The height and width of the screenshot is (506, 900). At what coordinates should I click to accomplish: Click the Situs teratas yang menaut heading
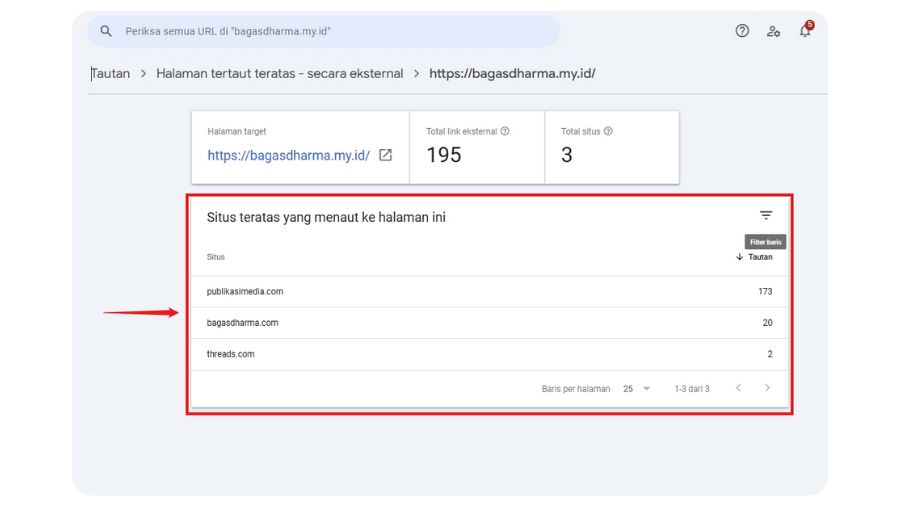point(326,217)
